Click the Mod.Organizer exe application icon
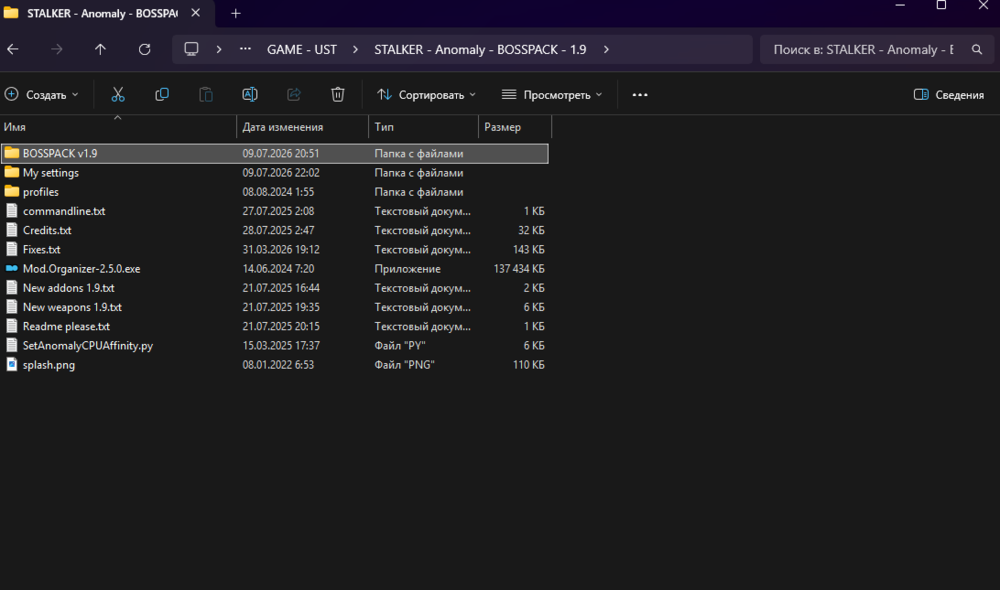This screenshot has width=1000, height=590. tap(11, 269)
